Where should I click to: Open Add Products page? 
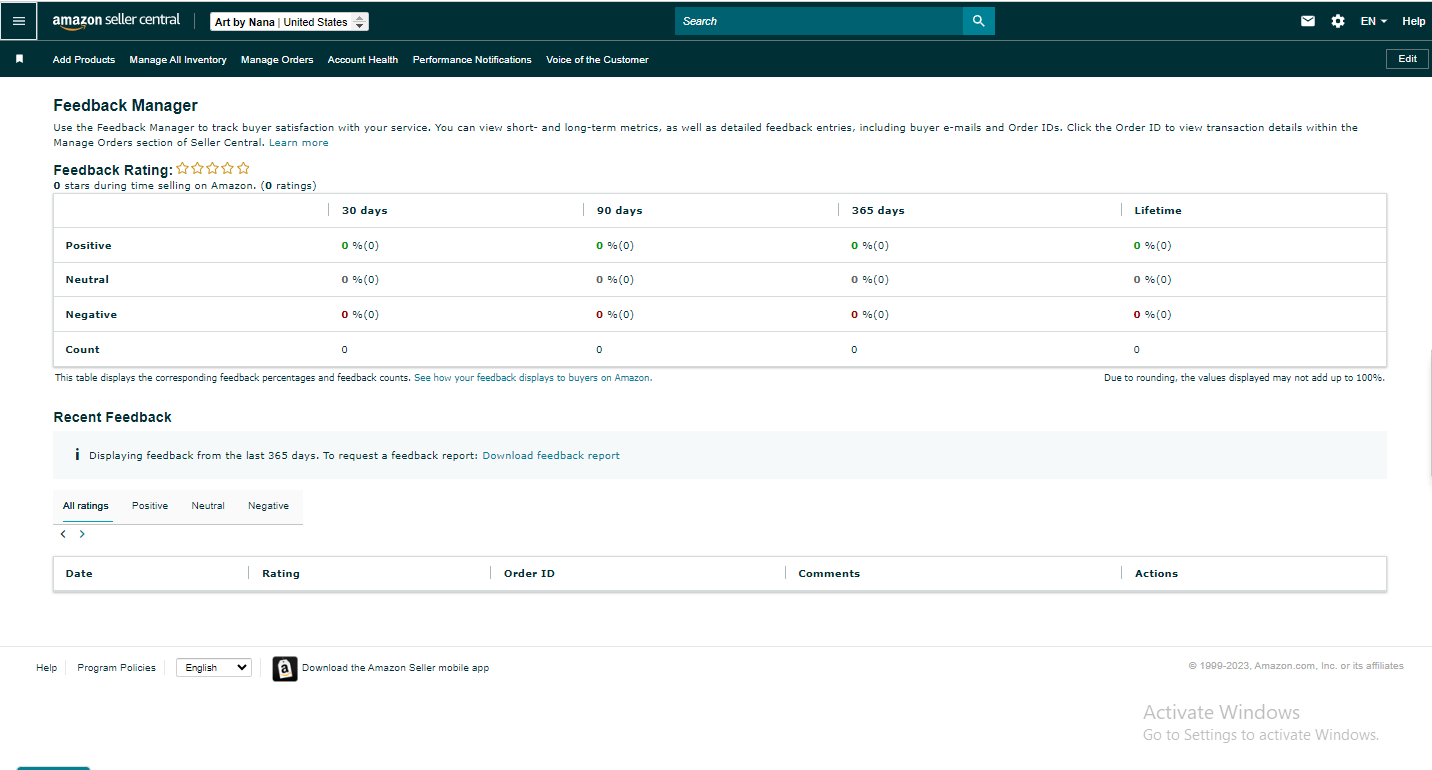tap(84, 60)
